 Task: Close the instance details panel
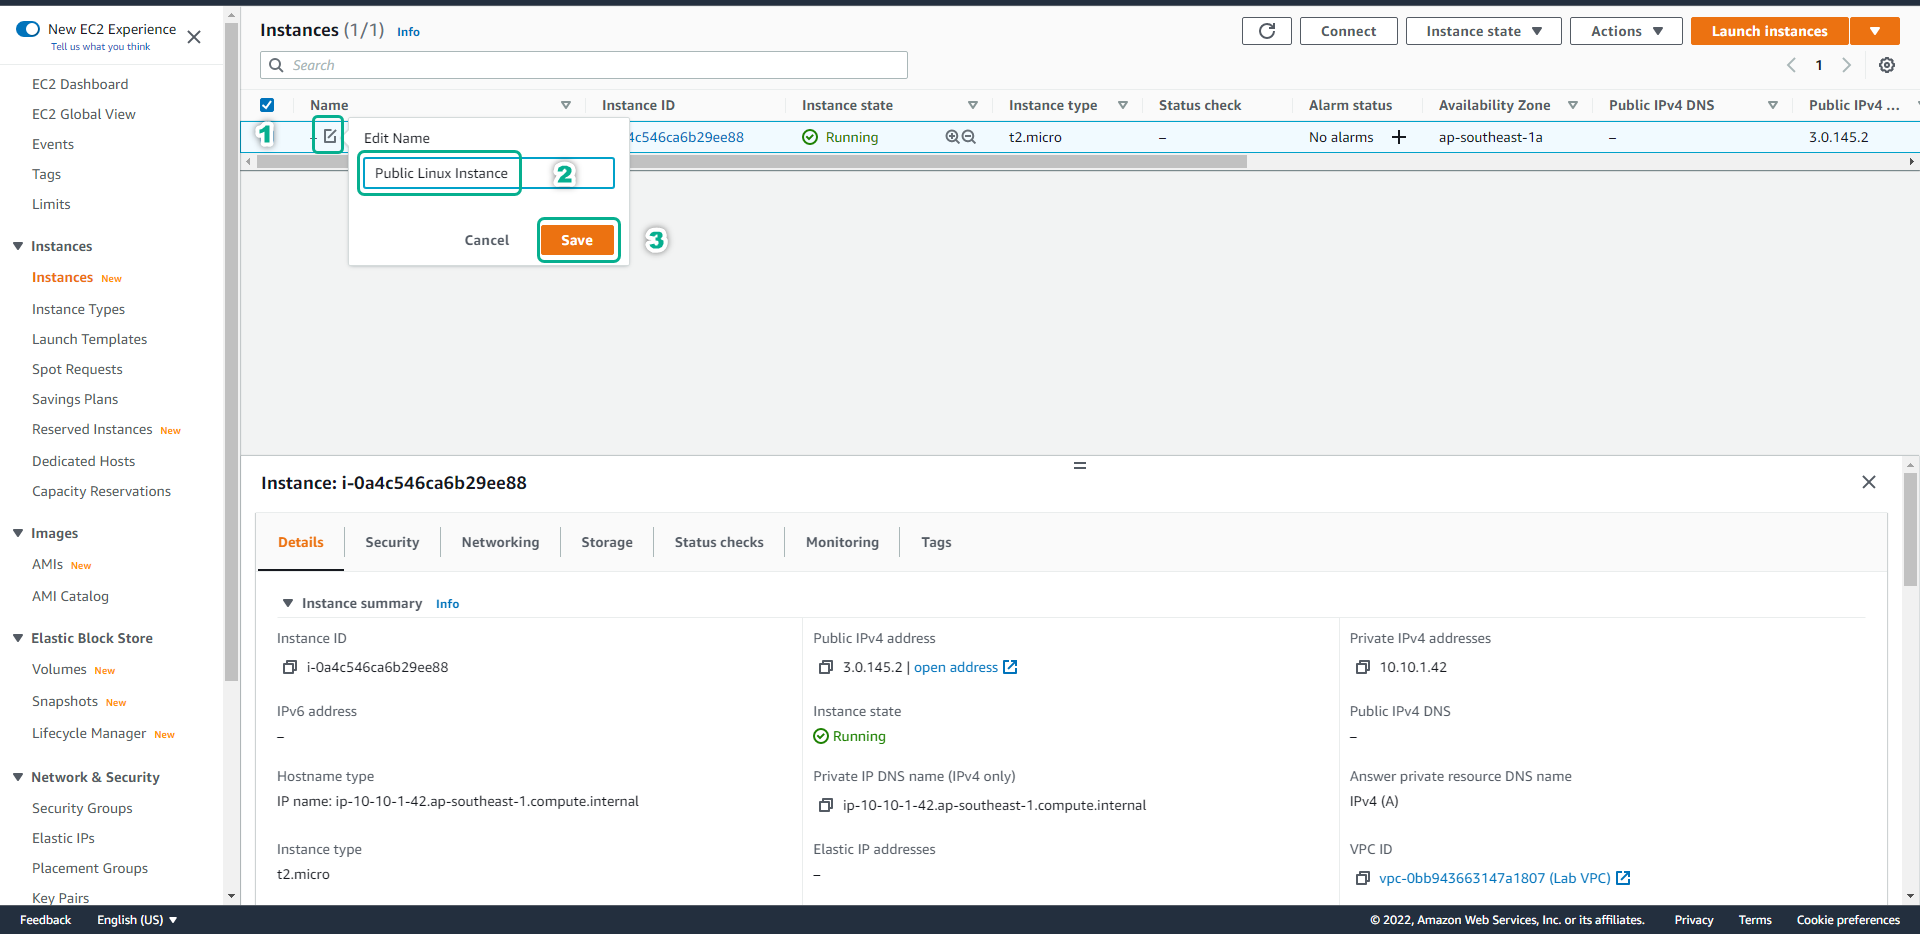(x=1868, y=482)
